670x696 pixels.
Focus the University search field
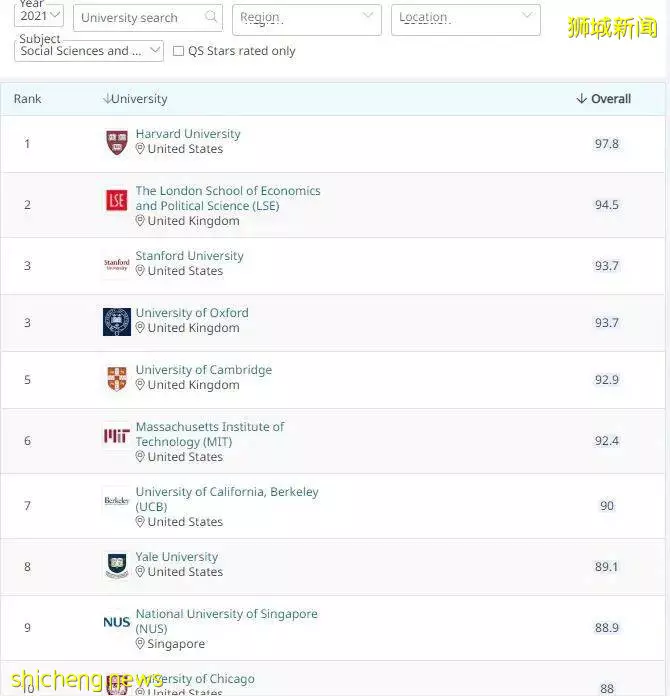[x=148, y=18]
